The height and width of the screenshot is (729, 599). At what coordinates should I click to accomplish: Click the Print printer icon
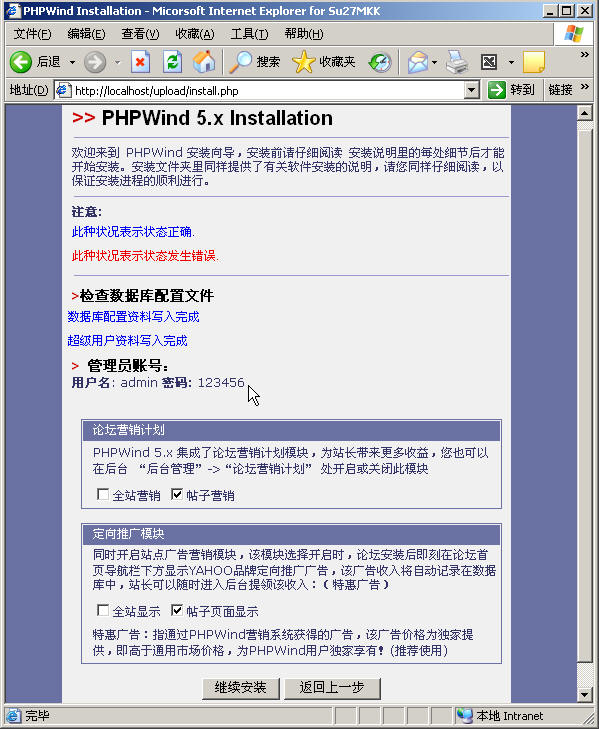click(457, 62)
